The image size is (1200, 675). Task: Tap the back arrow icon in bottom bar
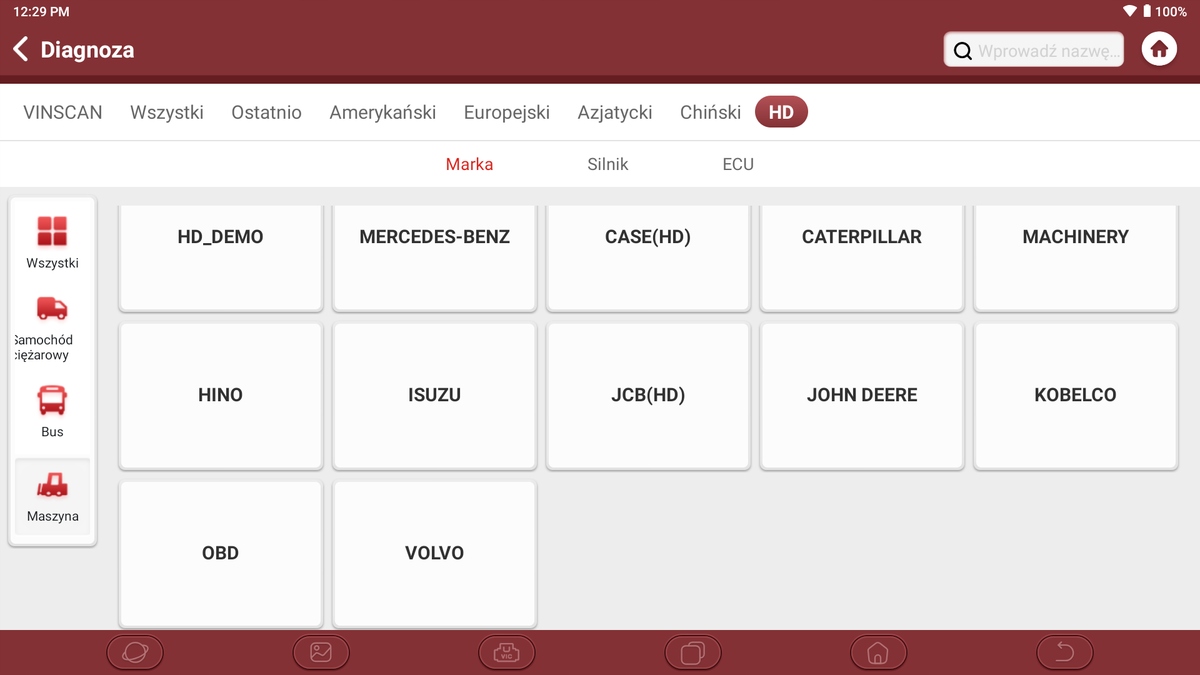coord(1065,653)
